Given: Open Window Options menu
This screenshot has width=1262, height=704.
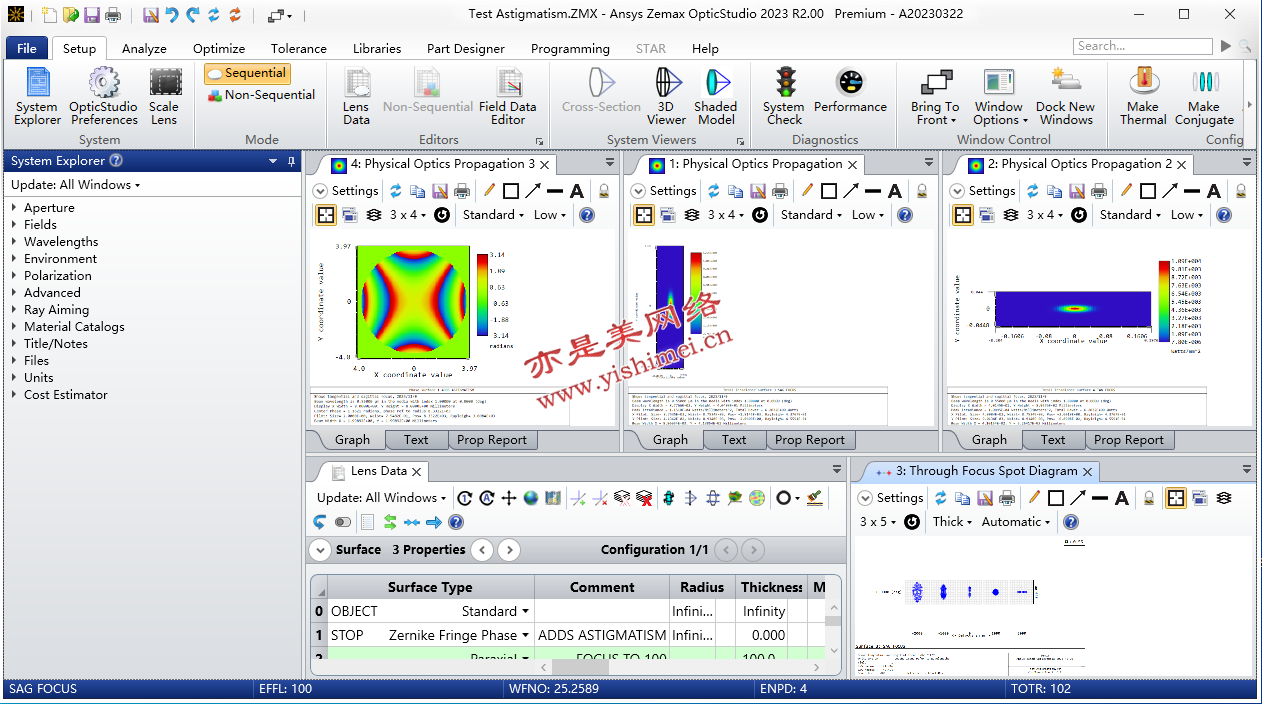Looking at the screenshot, I should click(x=998, y=97).
